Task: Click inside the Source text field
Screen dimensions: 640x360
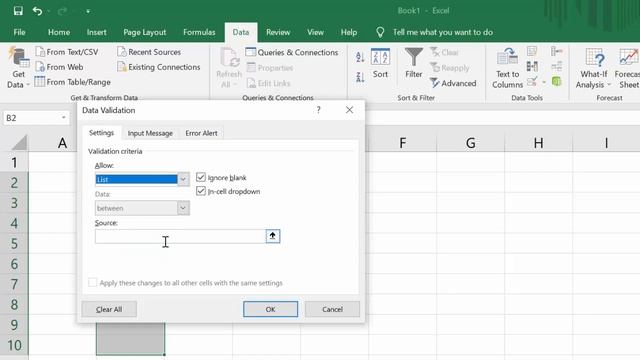Action: pos(180,236)
